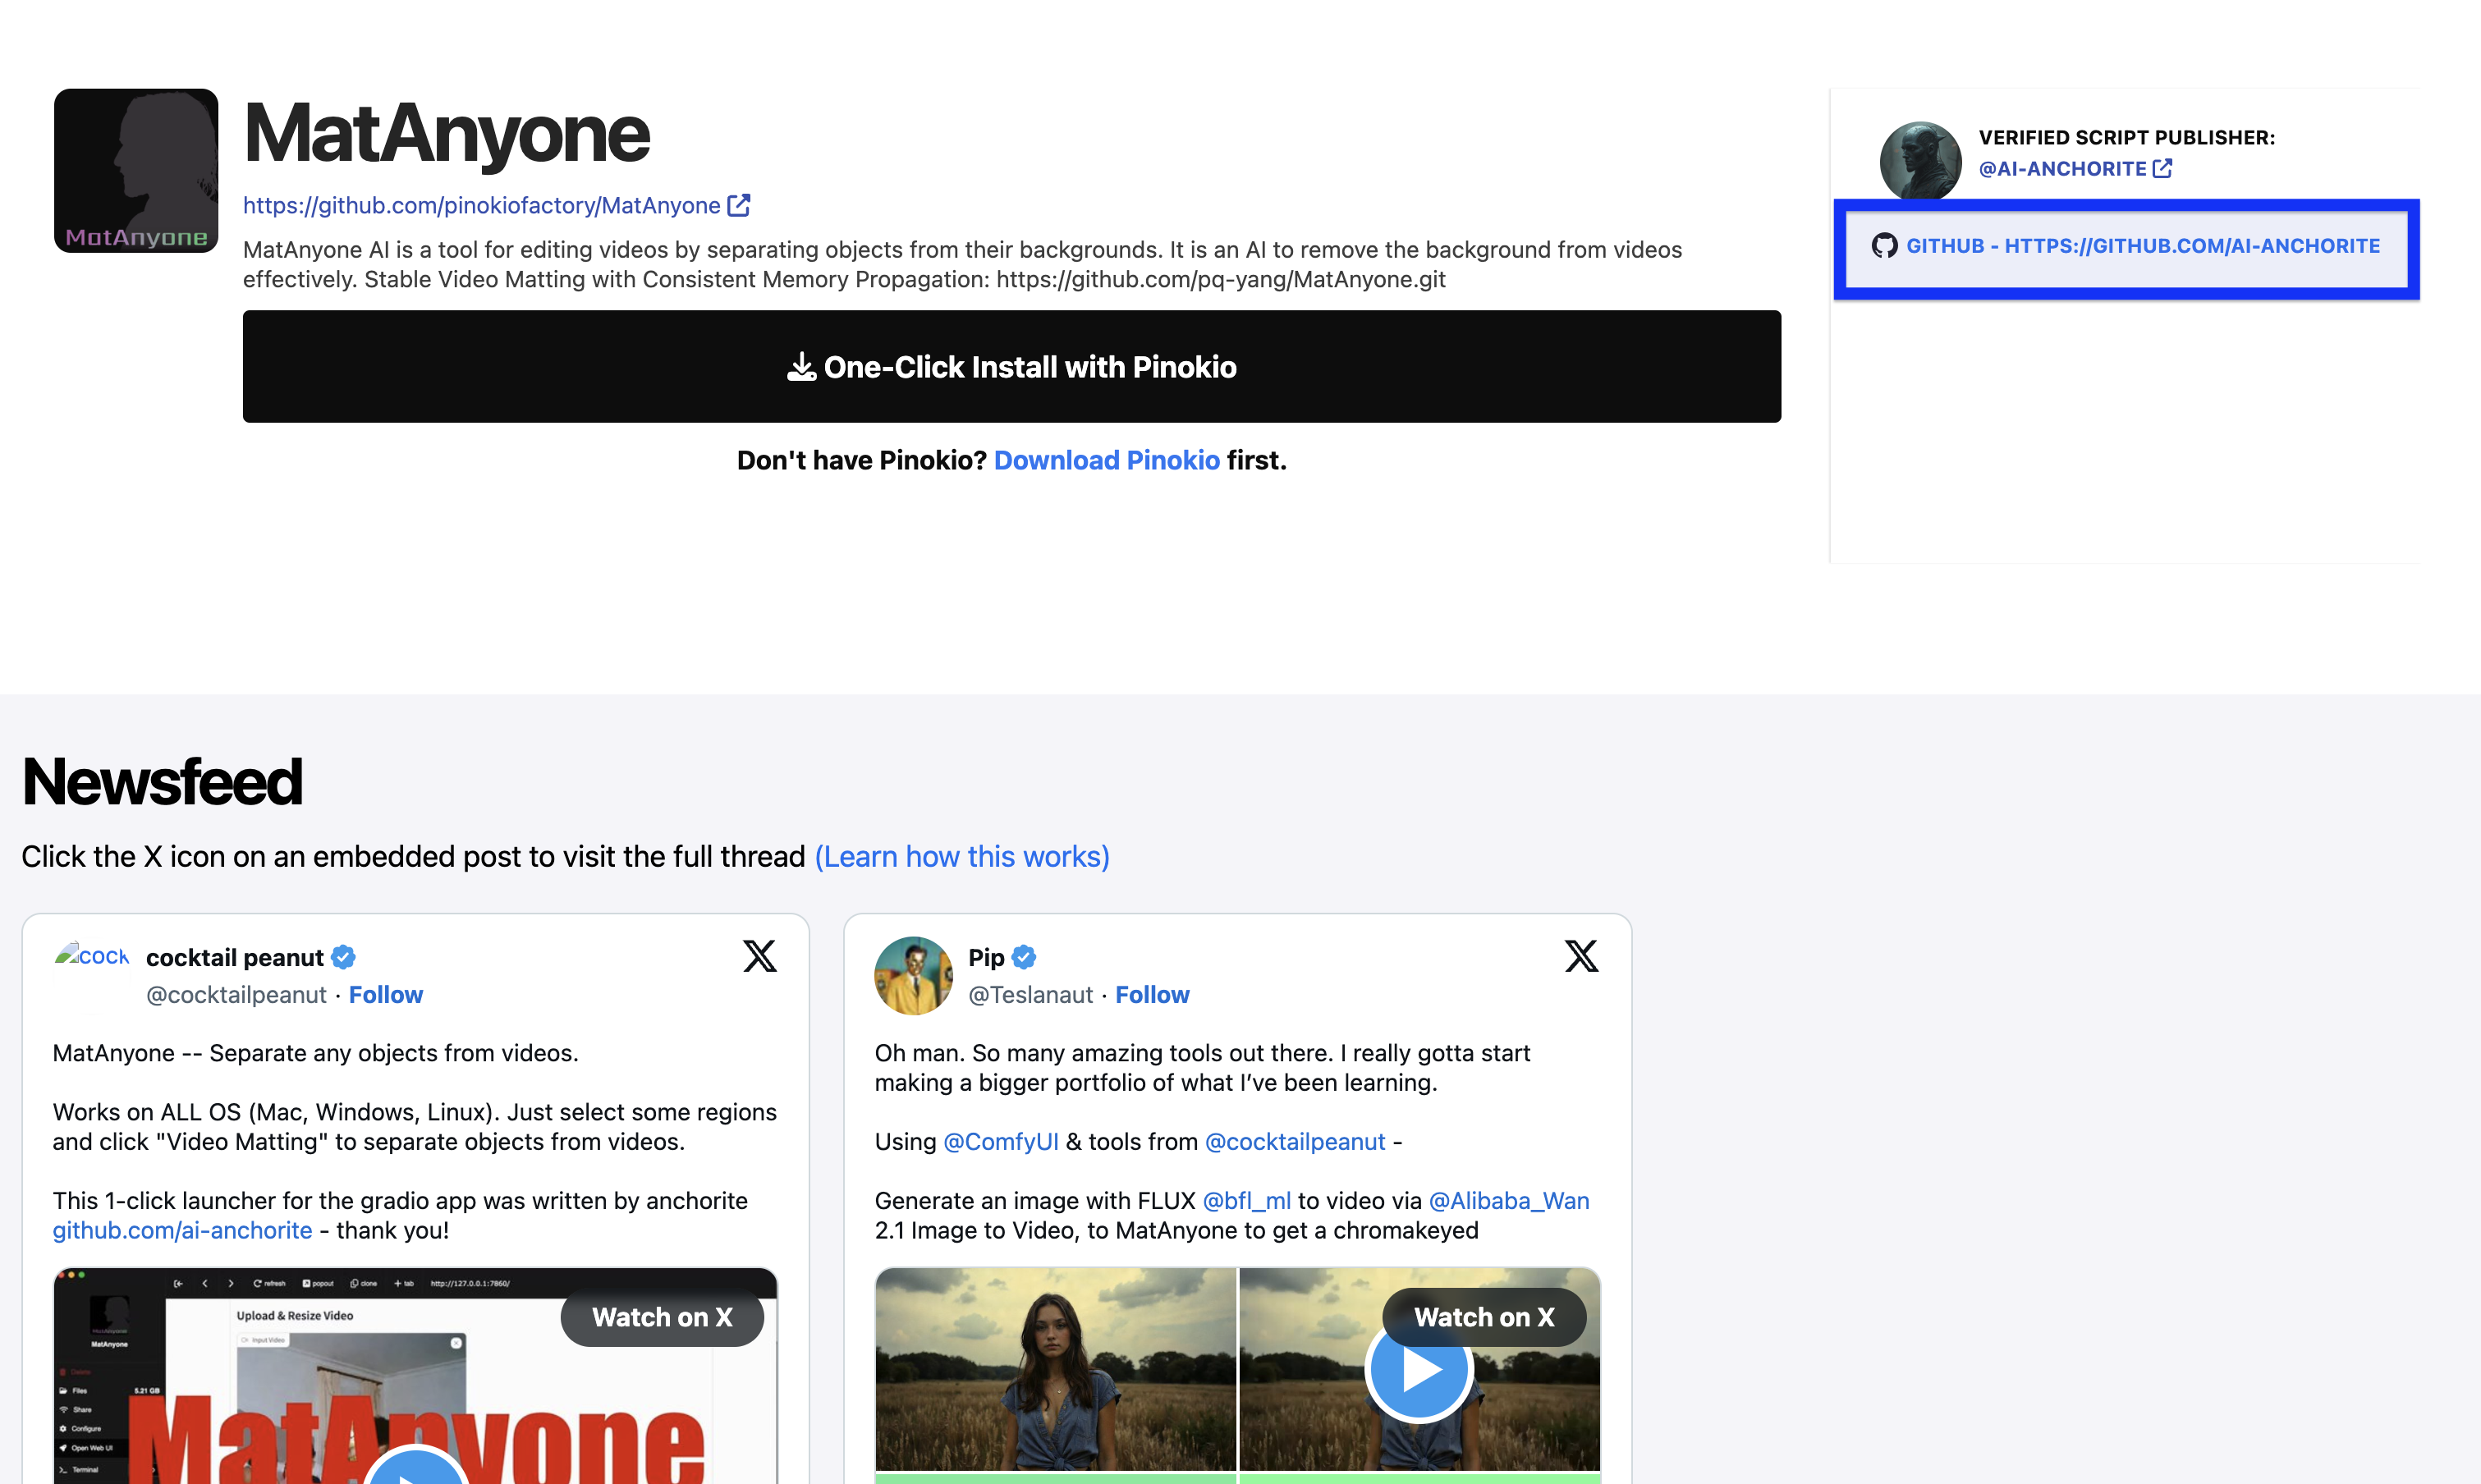The height and width of the screenshot is (1484, 2481).
Task: Click external icon next to @AI-ANCHORITE
Action: [2162, 169]
